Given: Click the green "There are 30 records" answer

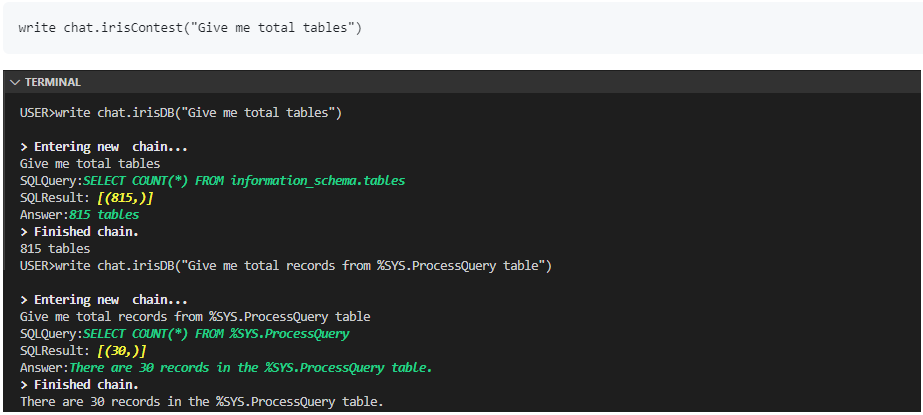Looking at the screenshot, I should point(250,368).
